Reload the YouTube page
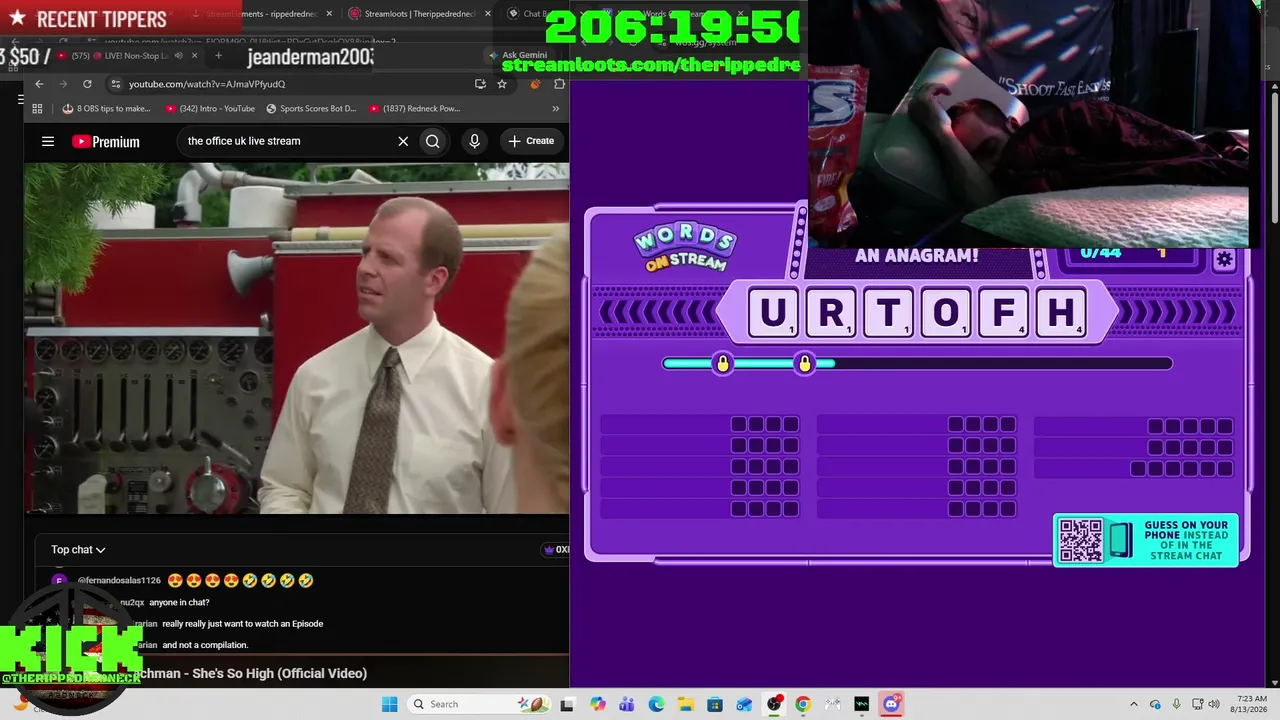 [87, 84]
